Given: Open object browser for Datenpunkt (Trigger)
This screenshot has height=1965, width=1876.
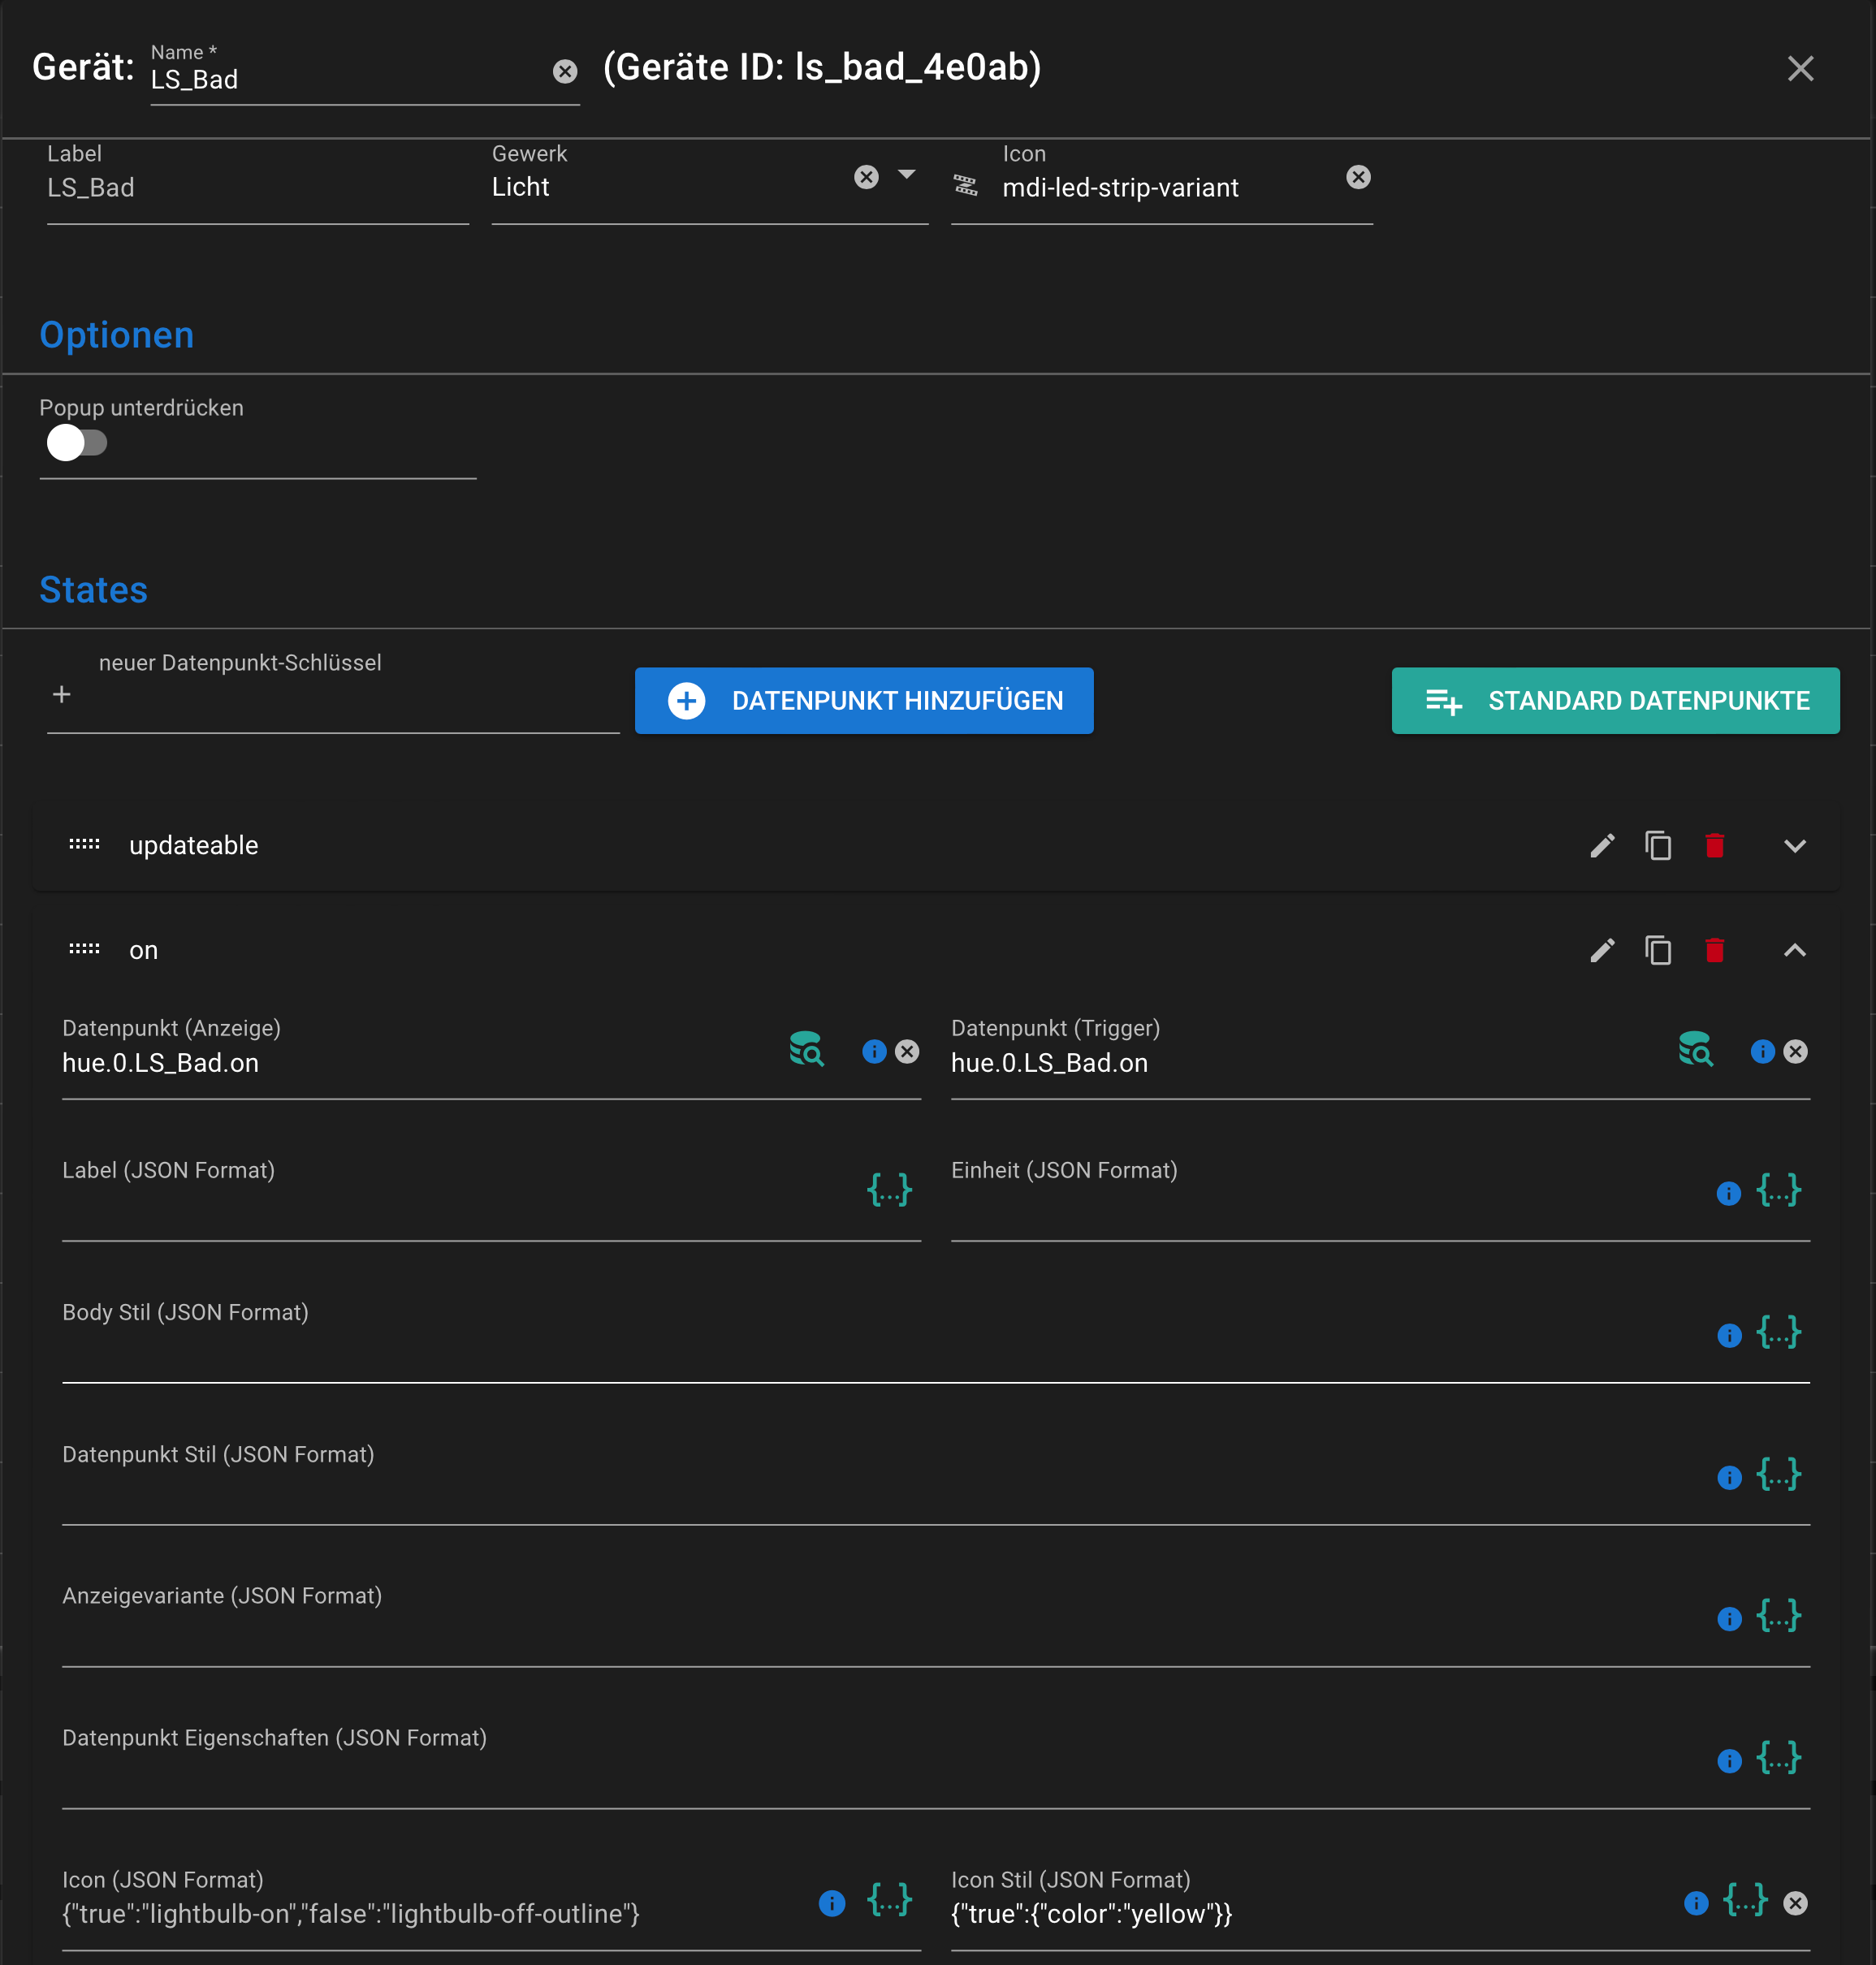Looking at the screenshot, I should click(x=1694, y=1049).
